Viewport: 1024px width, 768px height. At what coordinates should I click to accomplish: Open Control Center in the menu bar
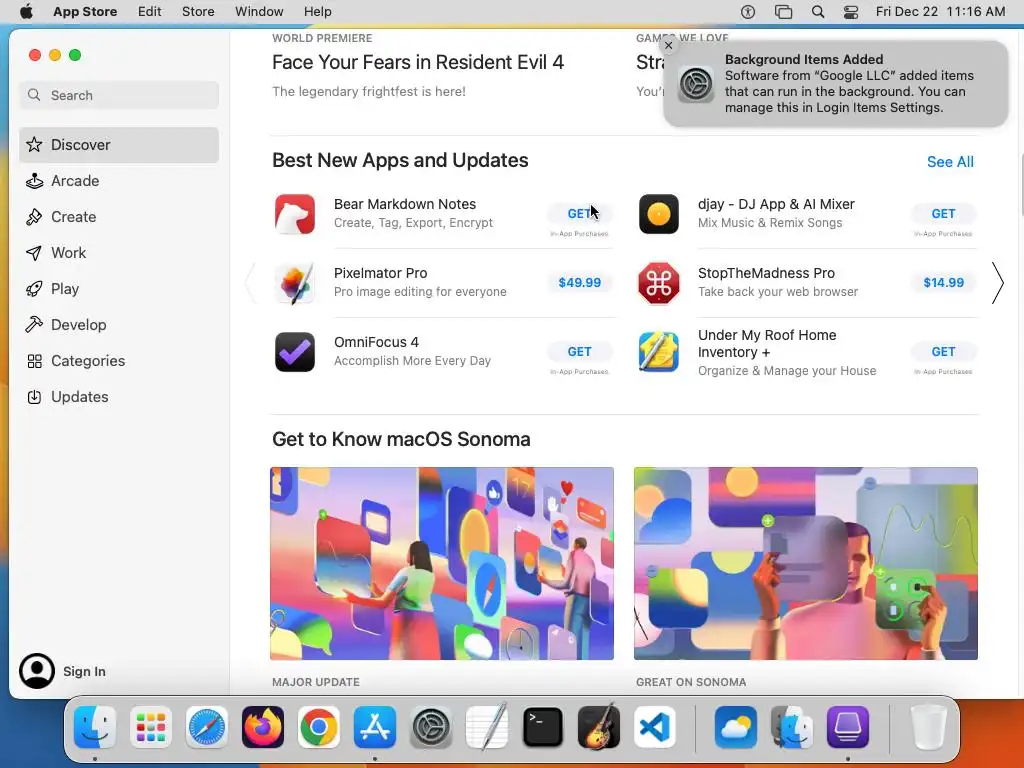coord(851,12)
